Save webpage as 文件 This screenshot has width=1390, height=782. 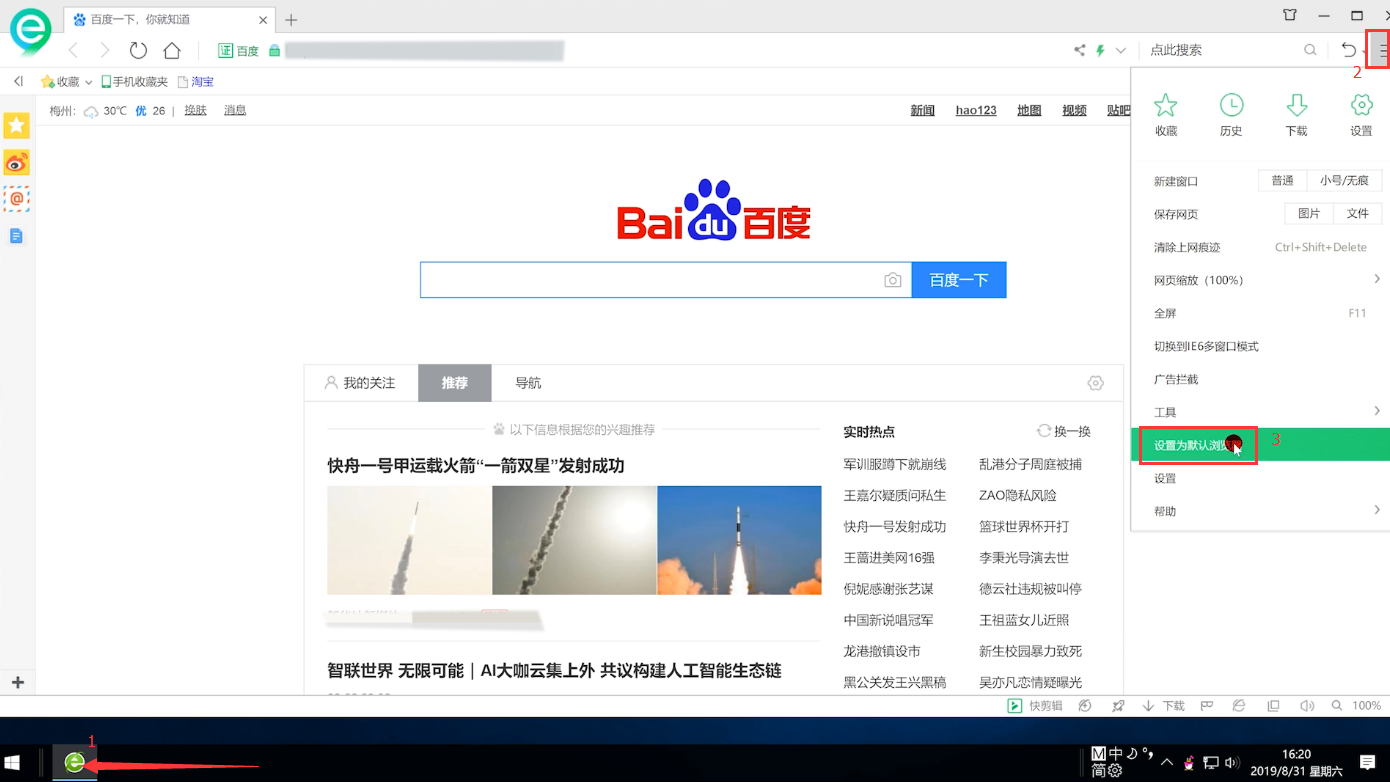(x=1358, y=214)
